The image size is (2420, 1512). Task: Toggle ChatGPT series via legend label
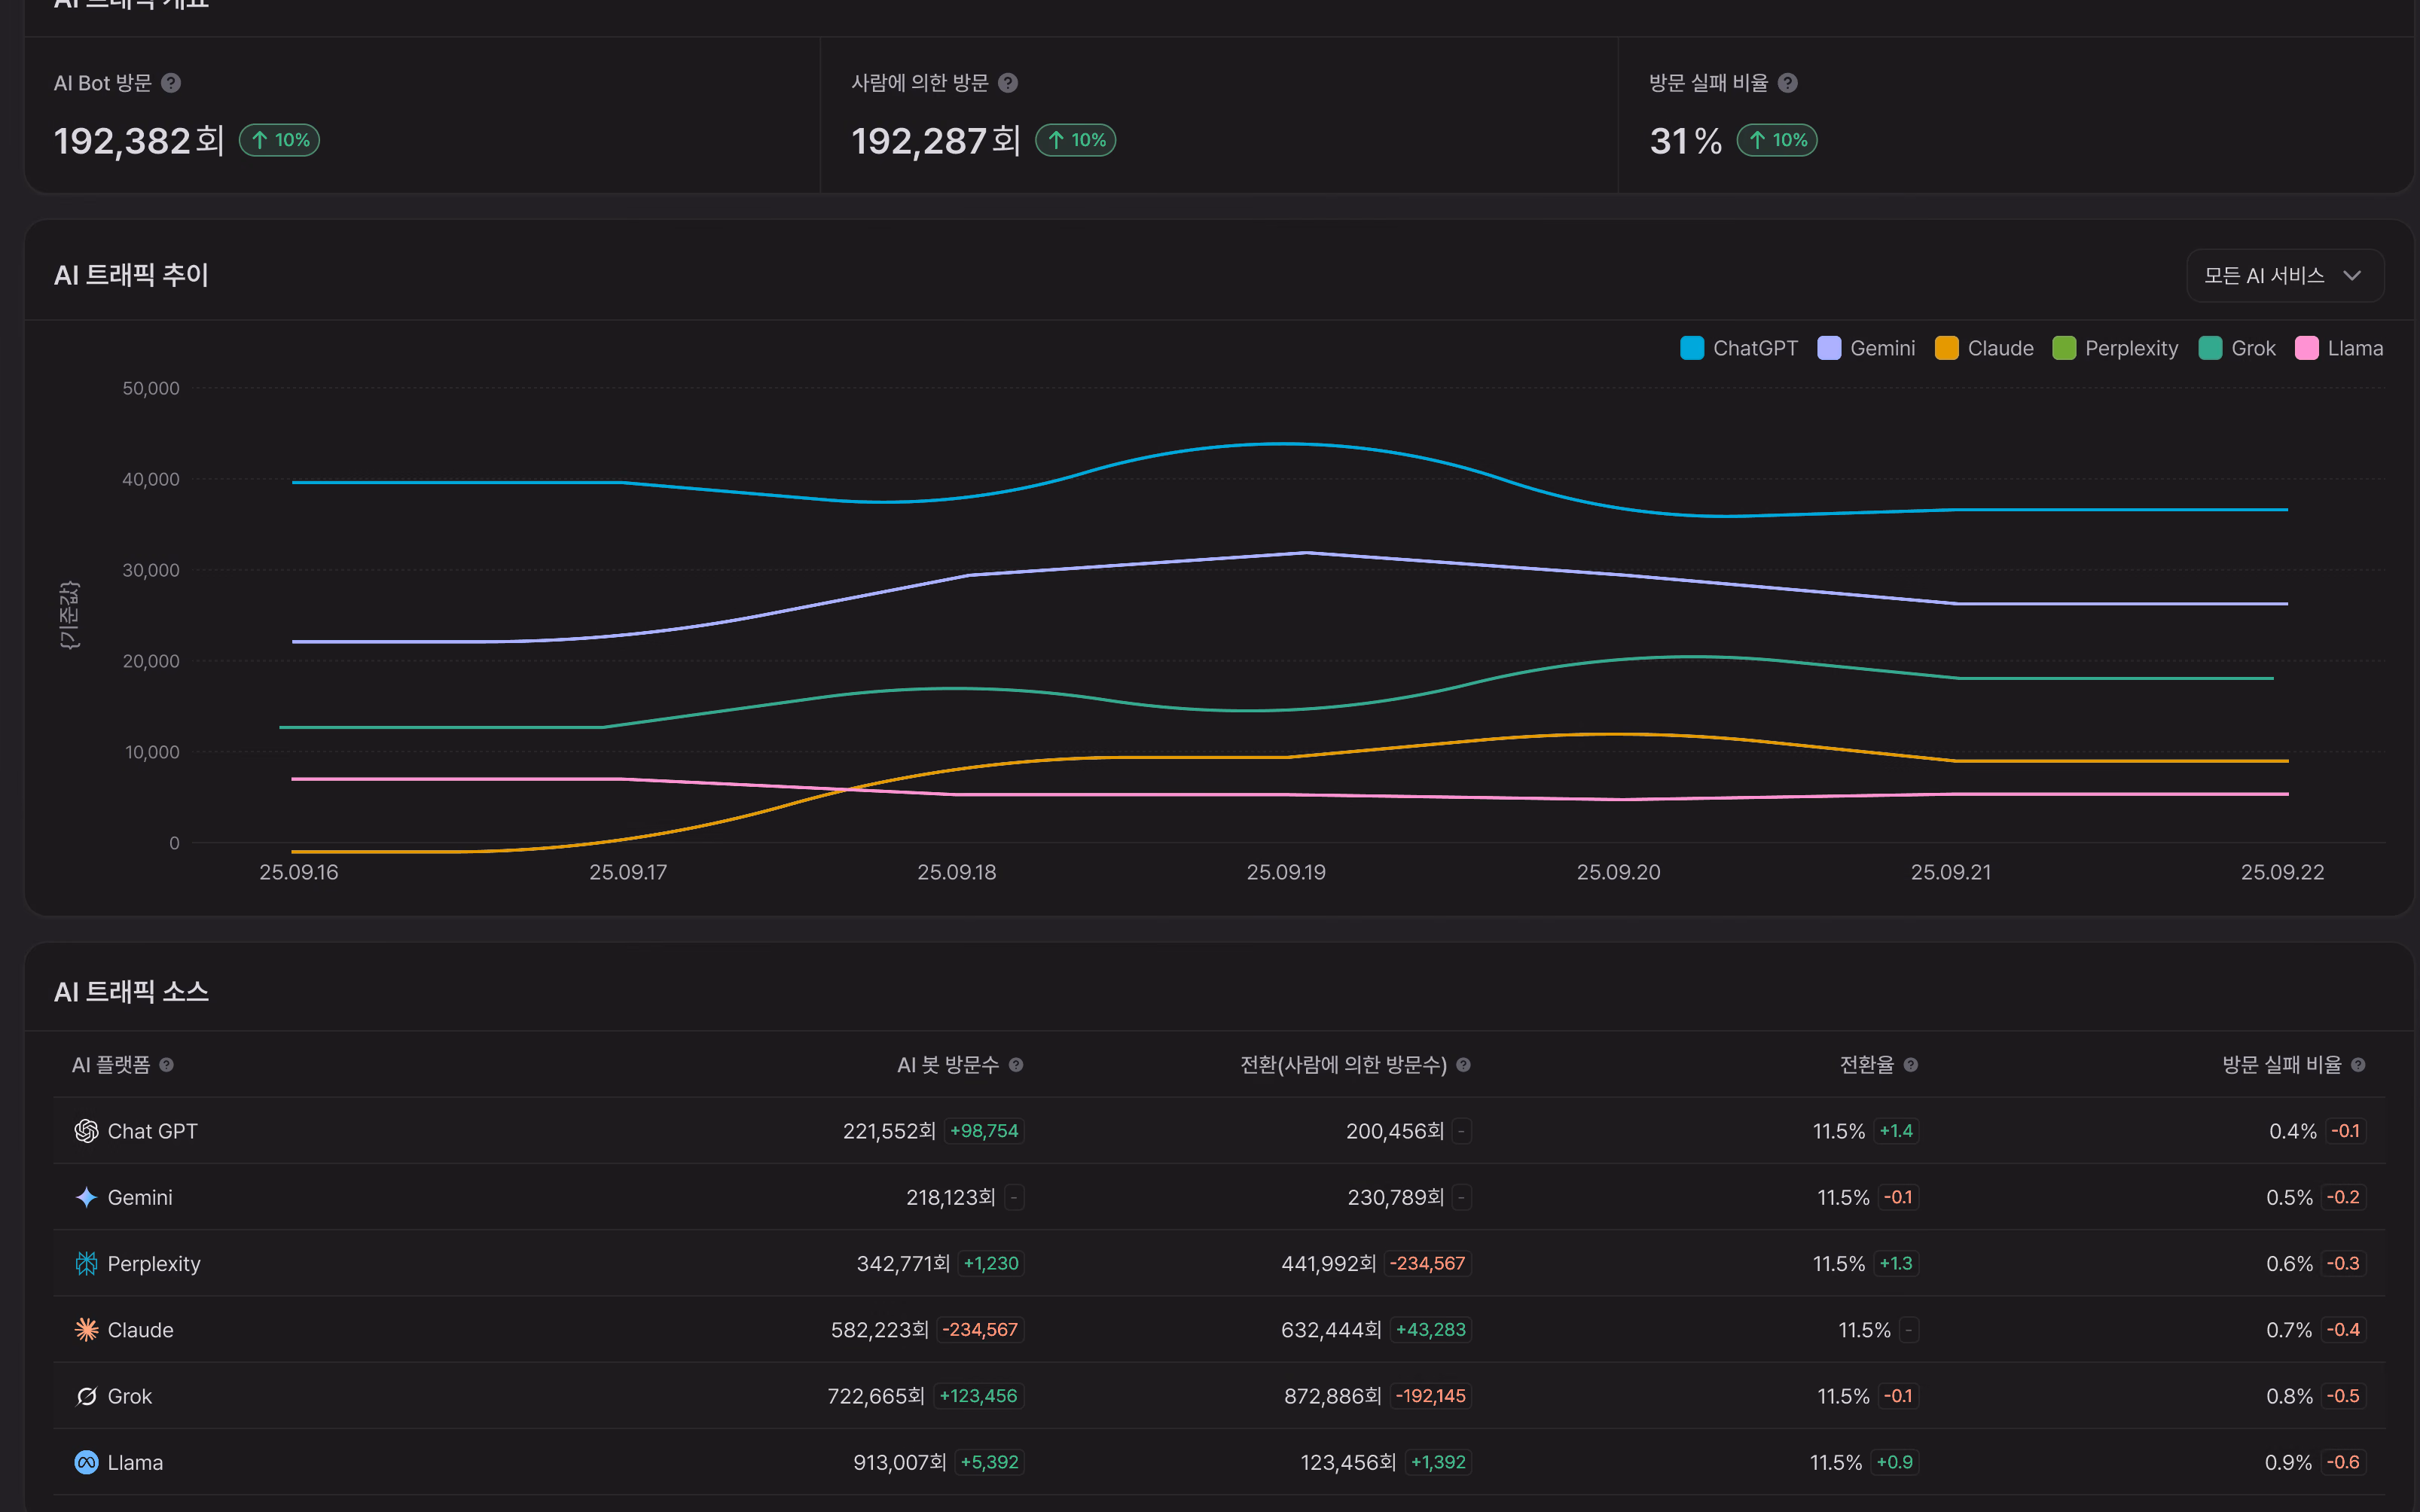(1755, 348)
